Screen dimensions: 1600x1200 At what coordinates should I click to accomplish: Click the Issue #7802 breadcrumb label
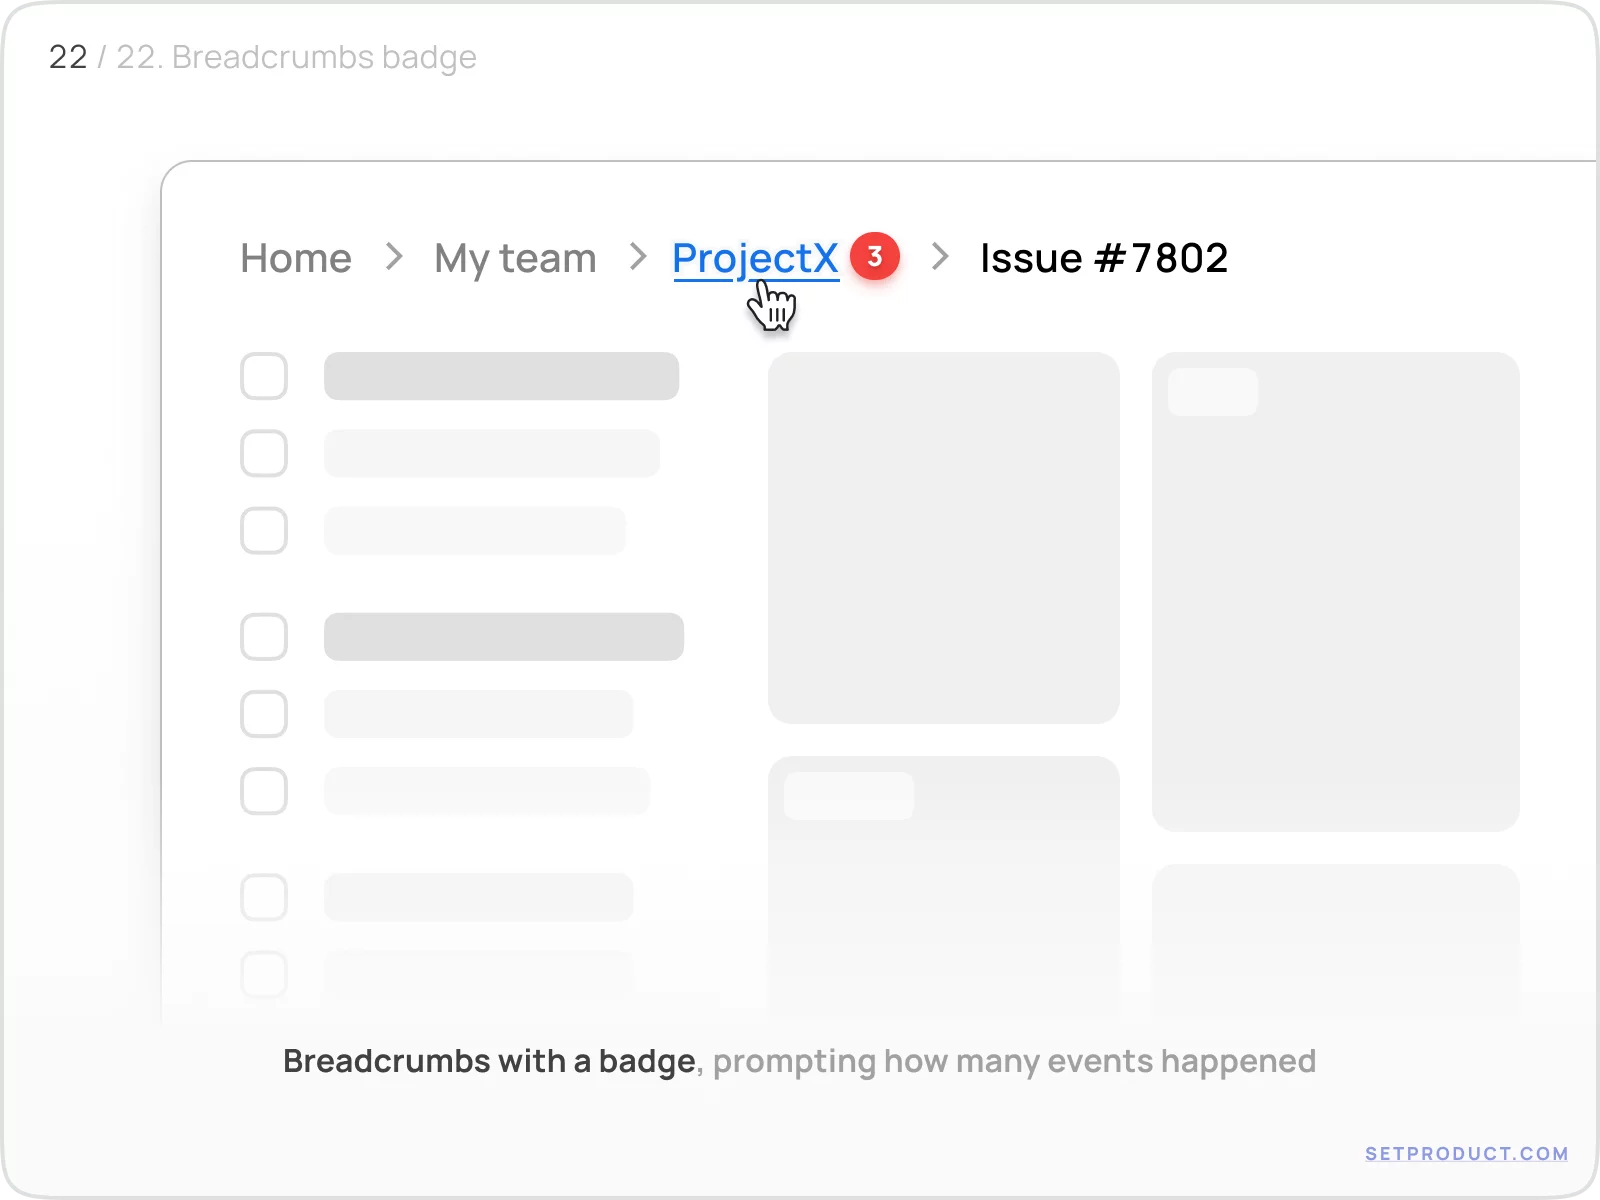[x=1104, y=257]
